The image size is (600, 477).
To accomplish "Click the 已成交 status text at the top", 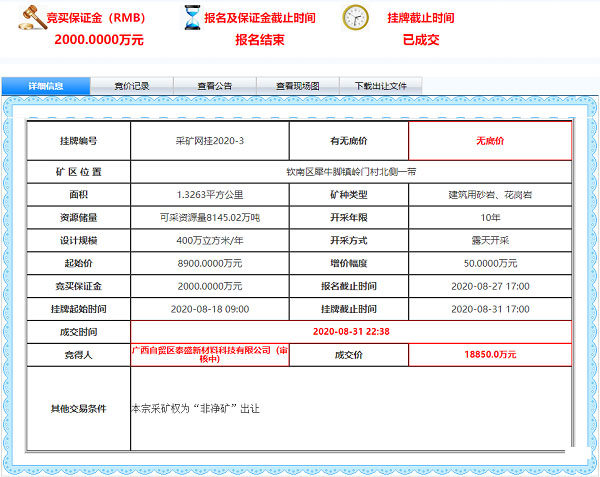I will coord(421,40).
